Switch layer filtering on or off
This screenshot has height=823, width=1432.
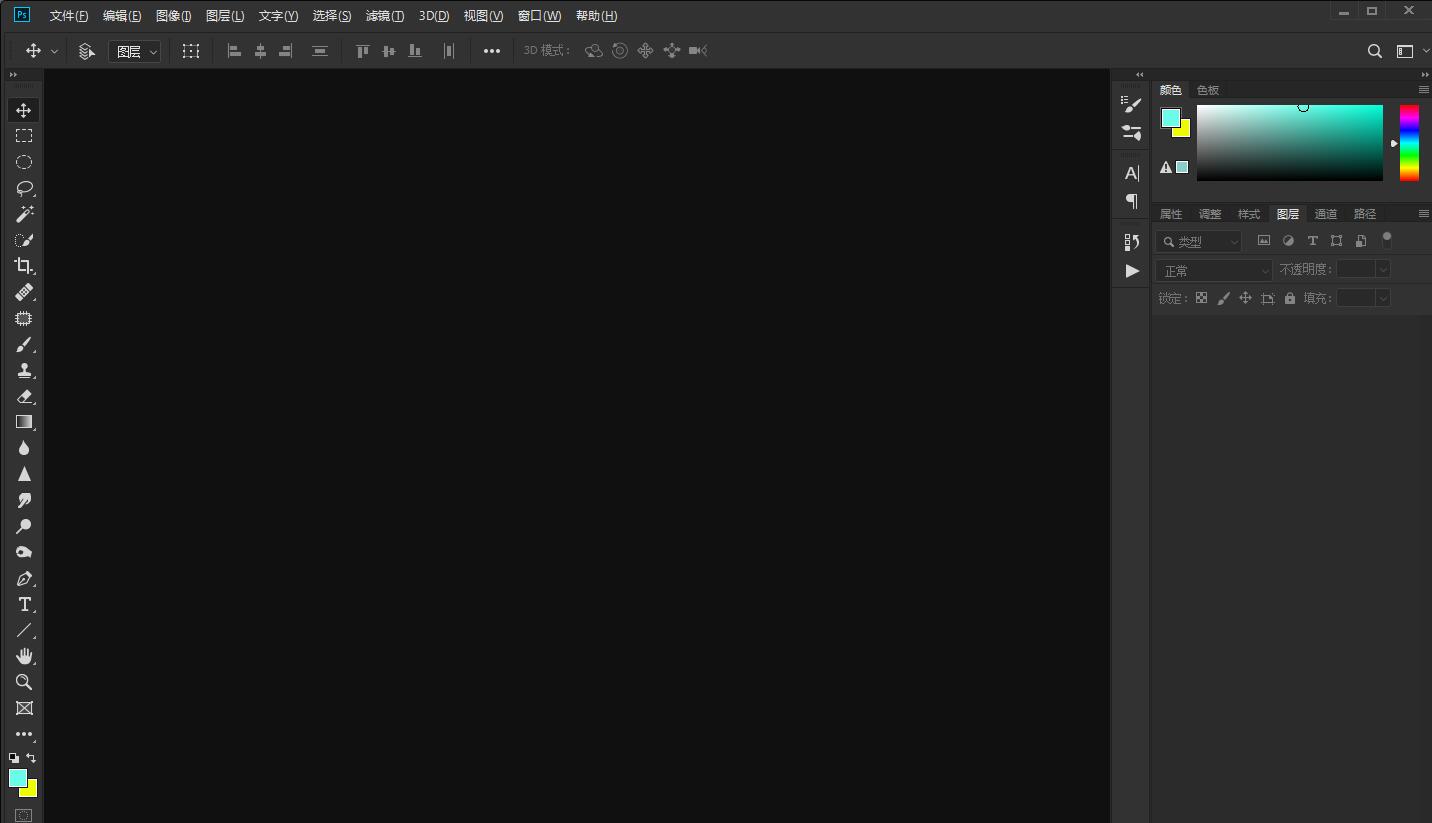(x=1386, y=240)
